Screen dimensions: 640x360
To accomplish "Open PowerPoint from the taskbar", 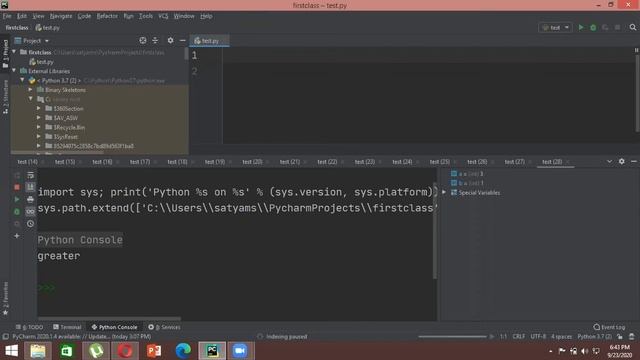I will [154, 351].
